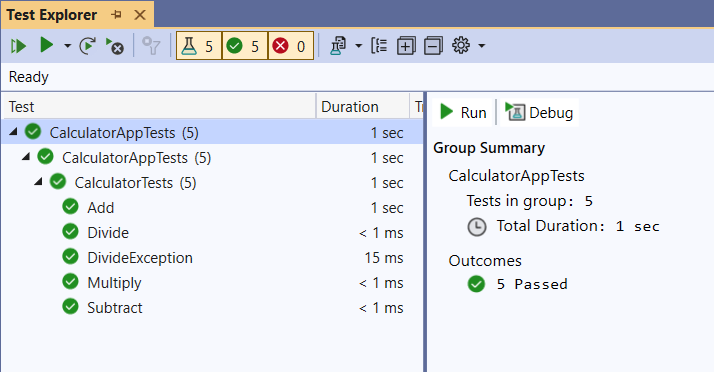Click the Outcomes label
Viewport: 714px width, 372px height.
click(x=485, y=261)
